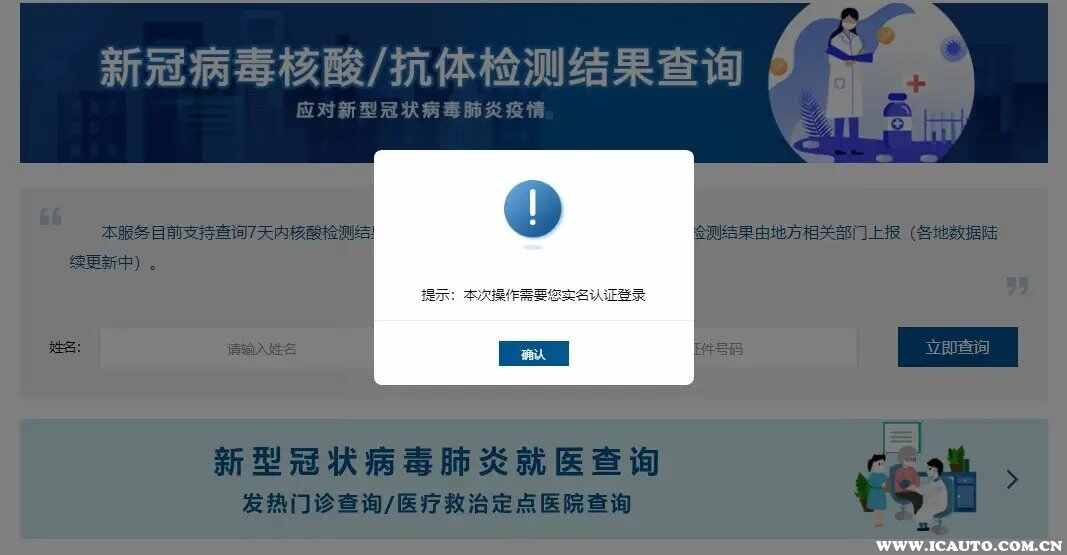Screen dimensions: 1067x555
Task: Click the blue exclamation alert icon
Action: point(533,209)
